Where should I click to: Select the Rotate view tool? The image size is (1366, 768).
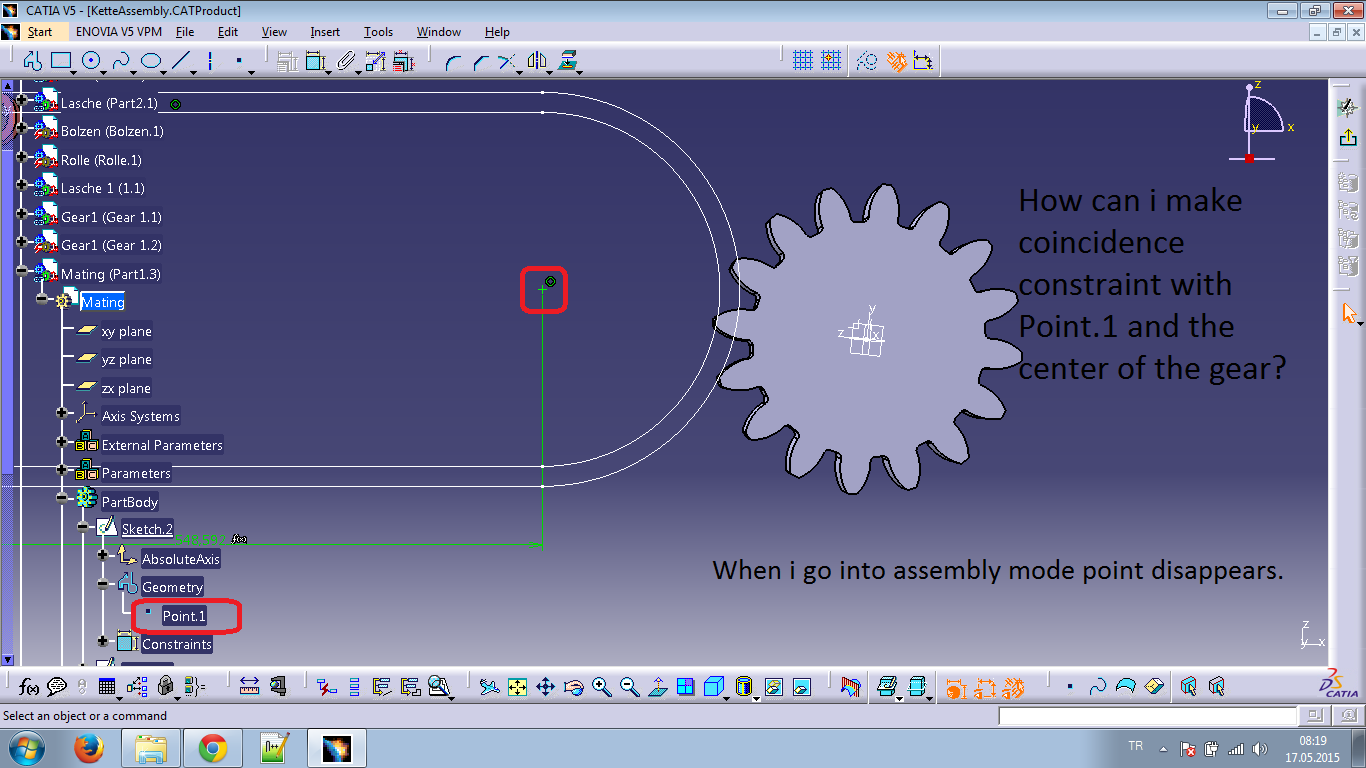[574, 687]
